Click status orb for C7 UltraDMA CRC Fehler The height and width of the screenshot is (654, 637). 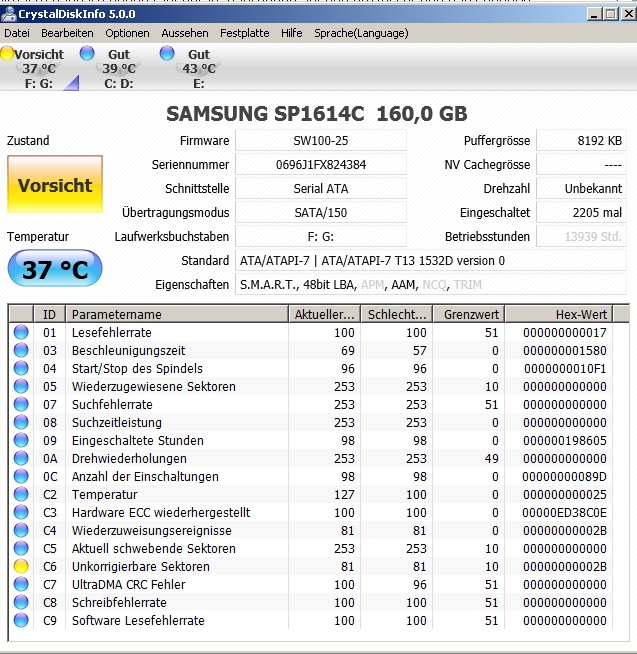pyautogui.click(x=21, y=584)
